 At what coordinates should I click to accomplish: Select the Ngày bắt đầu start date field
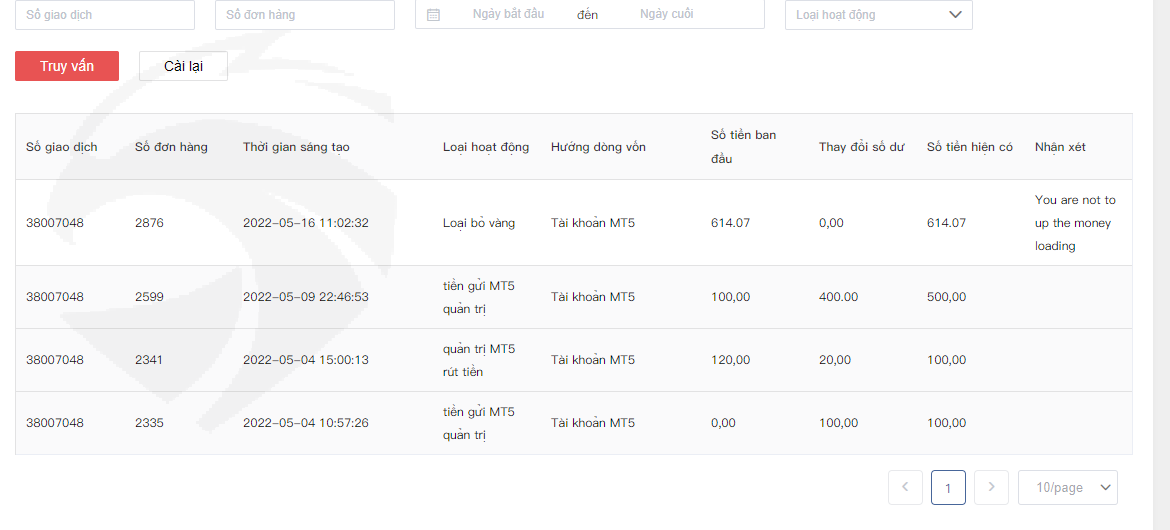point(508,14)
